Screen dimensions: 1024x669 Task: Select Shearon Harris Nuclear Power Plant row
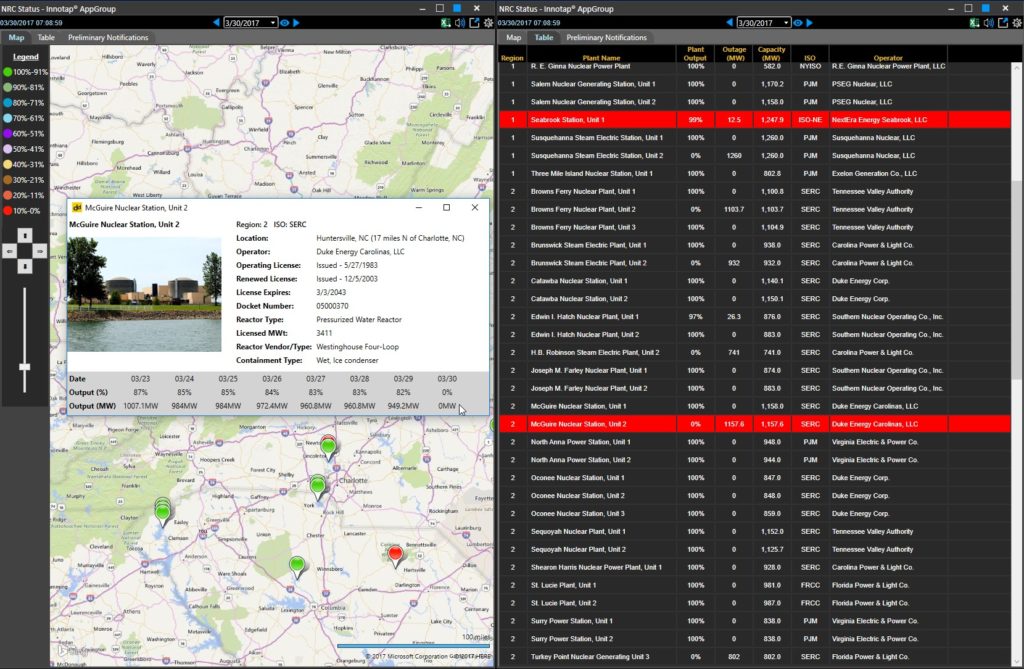[x=755, y=567]
